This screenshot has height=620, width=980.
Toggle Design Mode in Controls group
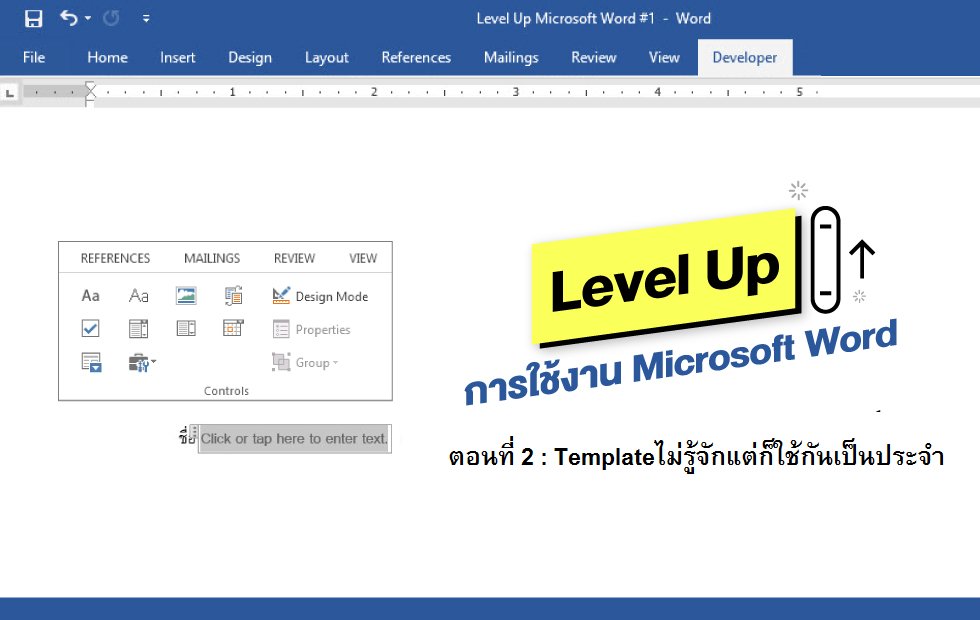pos(320,296)
